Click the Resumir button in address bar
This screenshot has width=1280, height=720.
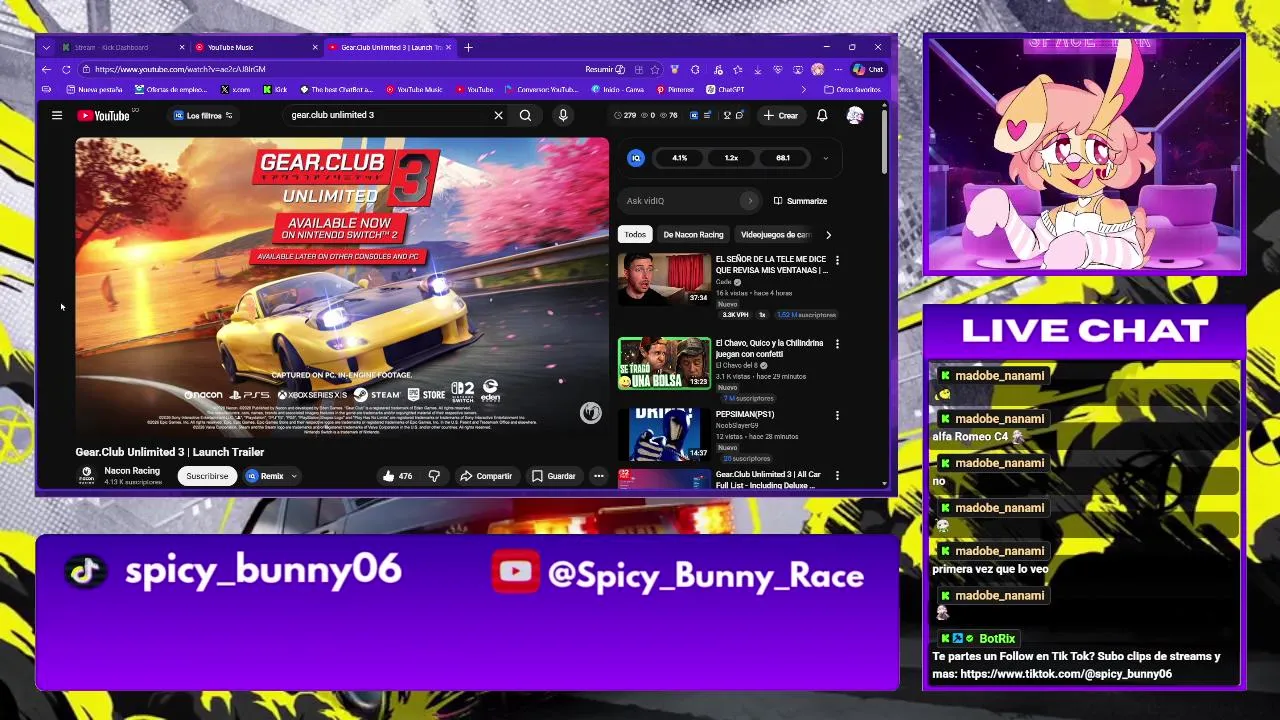[x=605, y=69]
